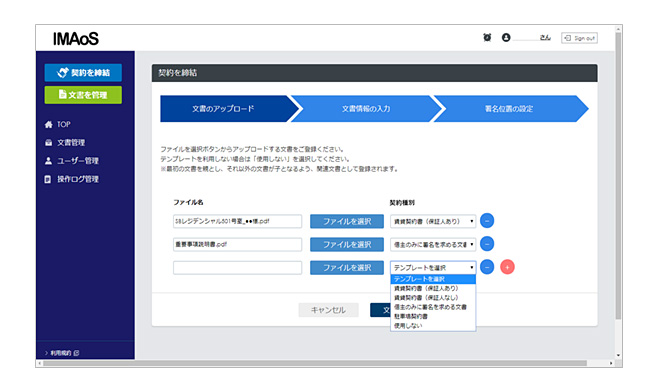Open ユーザー管理 in the sidebar
650x389 pixels.
(x=72, y=161)
